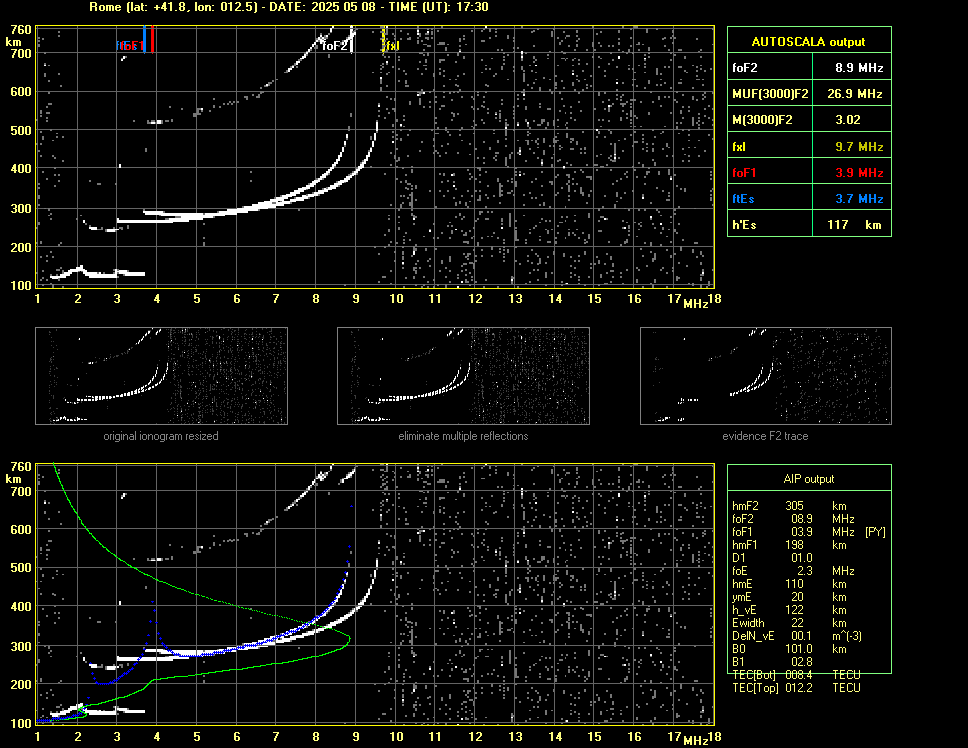The height and width of the screenshot is (748, 968).
Task: Open the evidence F2 trace thumbnail
Action: click(x=766, y=376)
